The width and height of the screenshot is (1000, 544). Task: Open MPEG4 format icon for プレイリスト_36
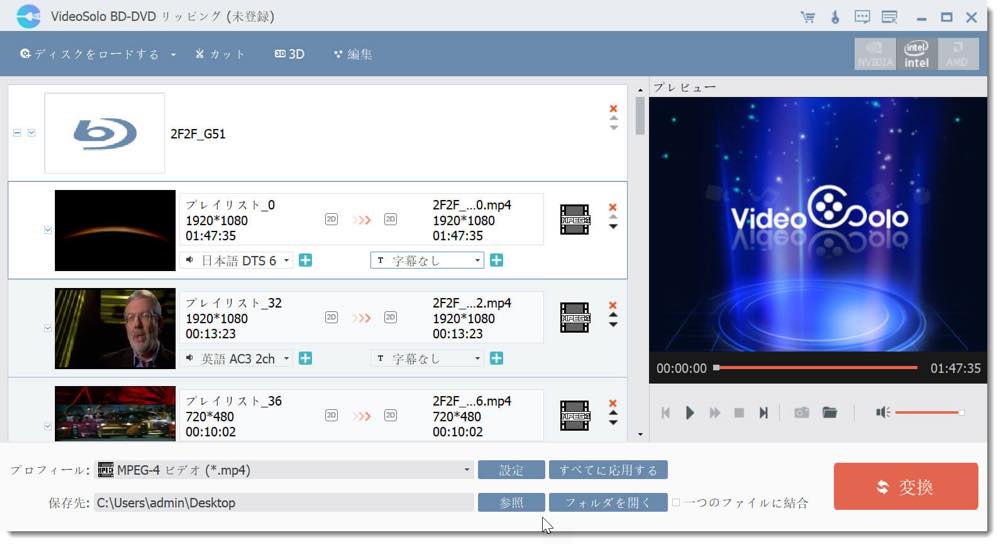coord(575,416)
